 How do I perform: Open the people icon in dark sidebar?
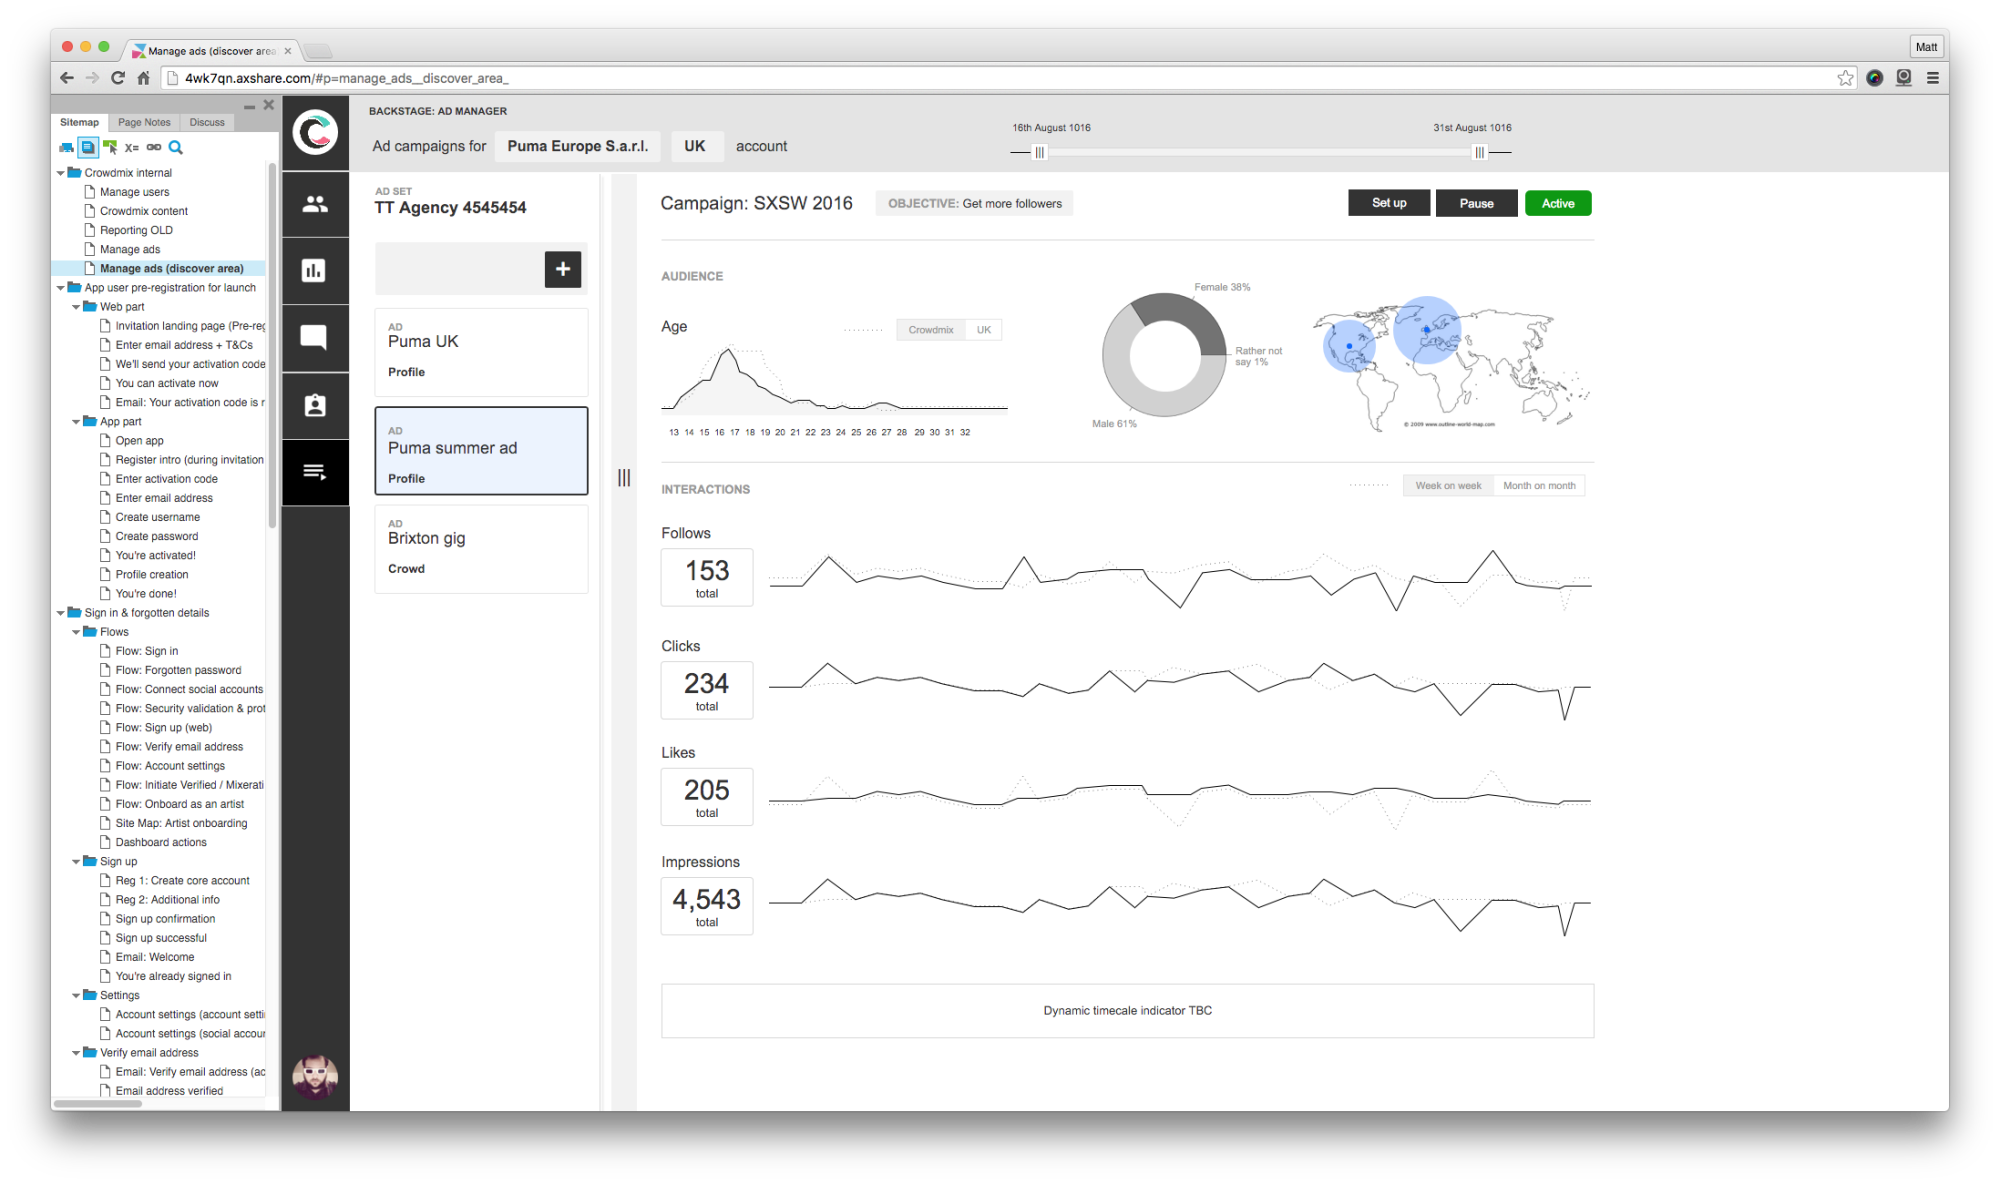[x=315, y=204]
